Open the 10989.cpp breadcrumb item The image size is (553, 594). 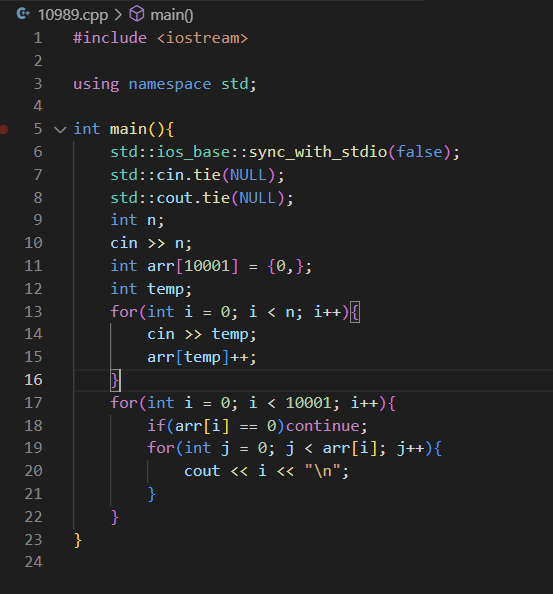(73, 15)
